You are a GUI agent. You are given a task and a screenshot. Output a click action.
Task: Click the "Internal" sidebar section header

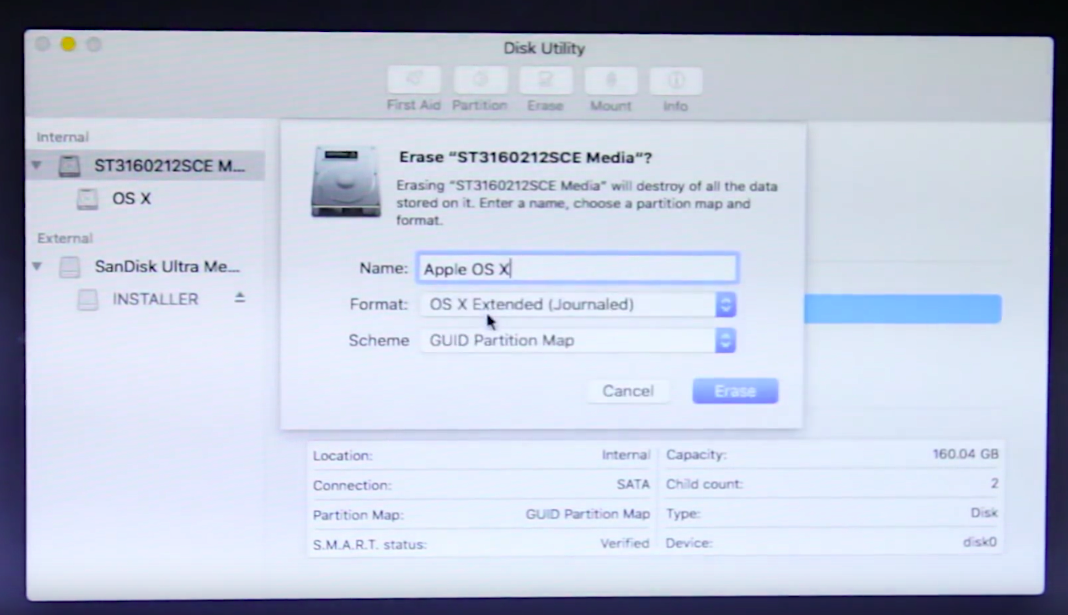[x=63, y=137]
